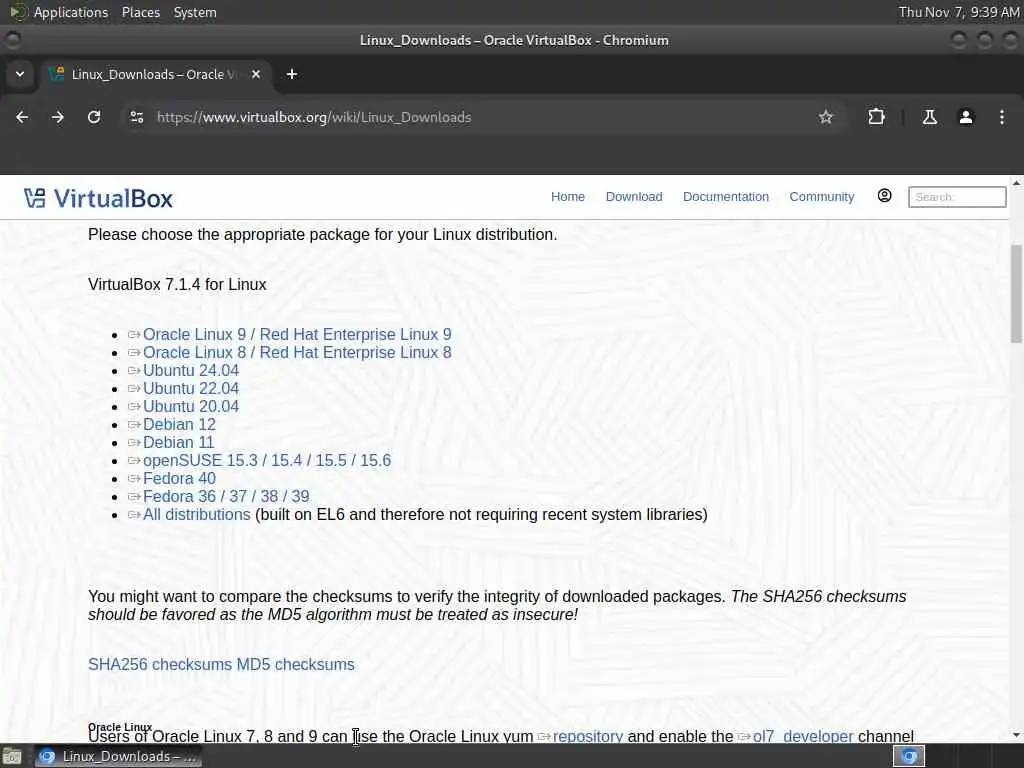Open the browser profile icon
This screenshot has width=1024, height=768.
coord(966,117)
